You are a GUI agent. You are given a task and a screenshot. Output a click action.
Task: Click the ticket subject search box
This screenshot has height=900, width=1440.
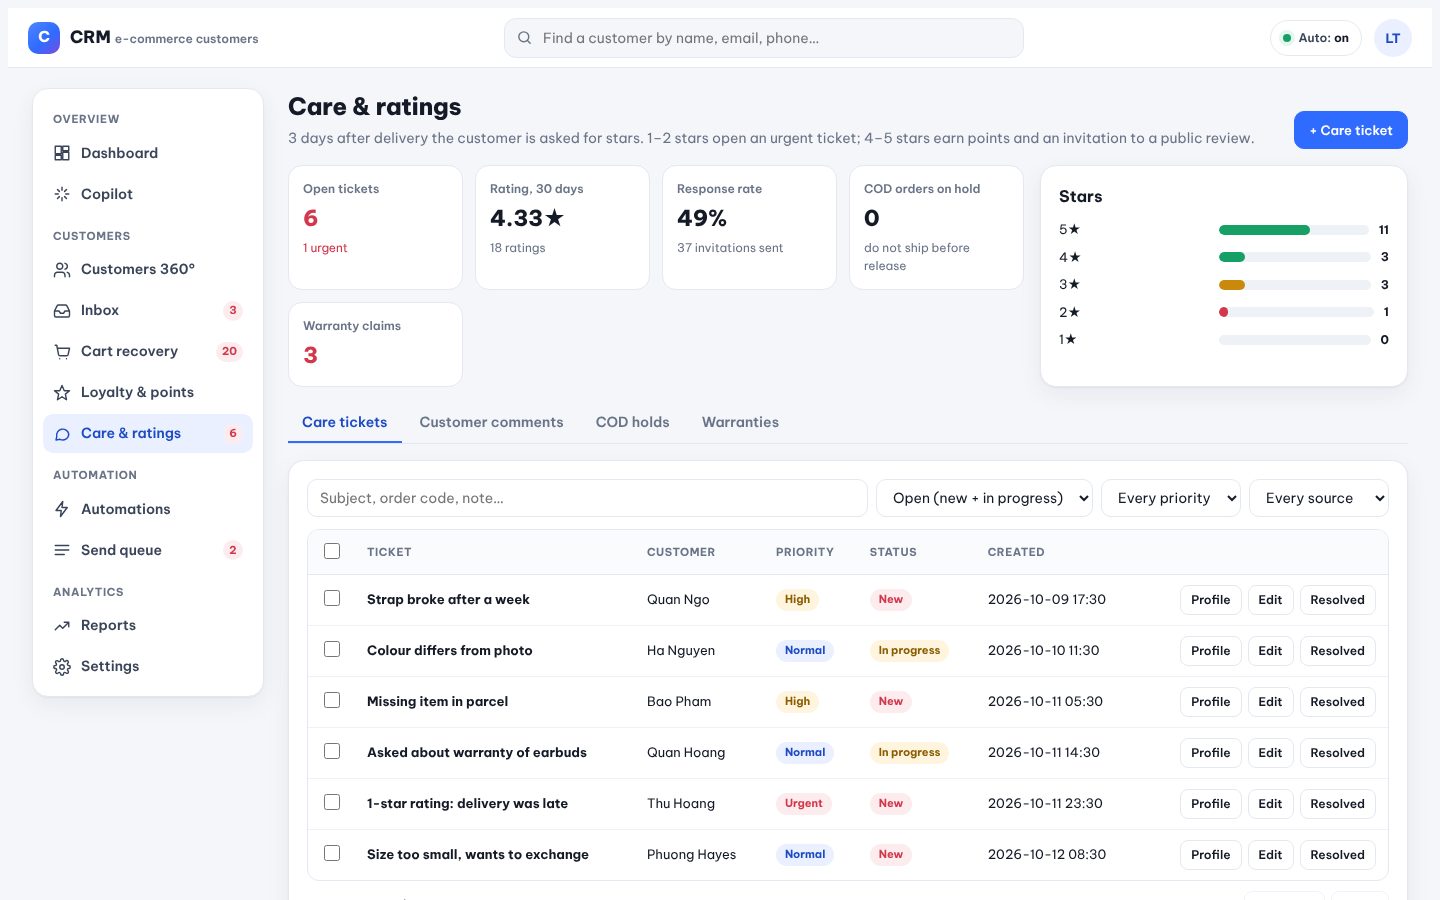click(587, 498)
